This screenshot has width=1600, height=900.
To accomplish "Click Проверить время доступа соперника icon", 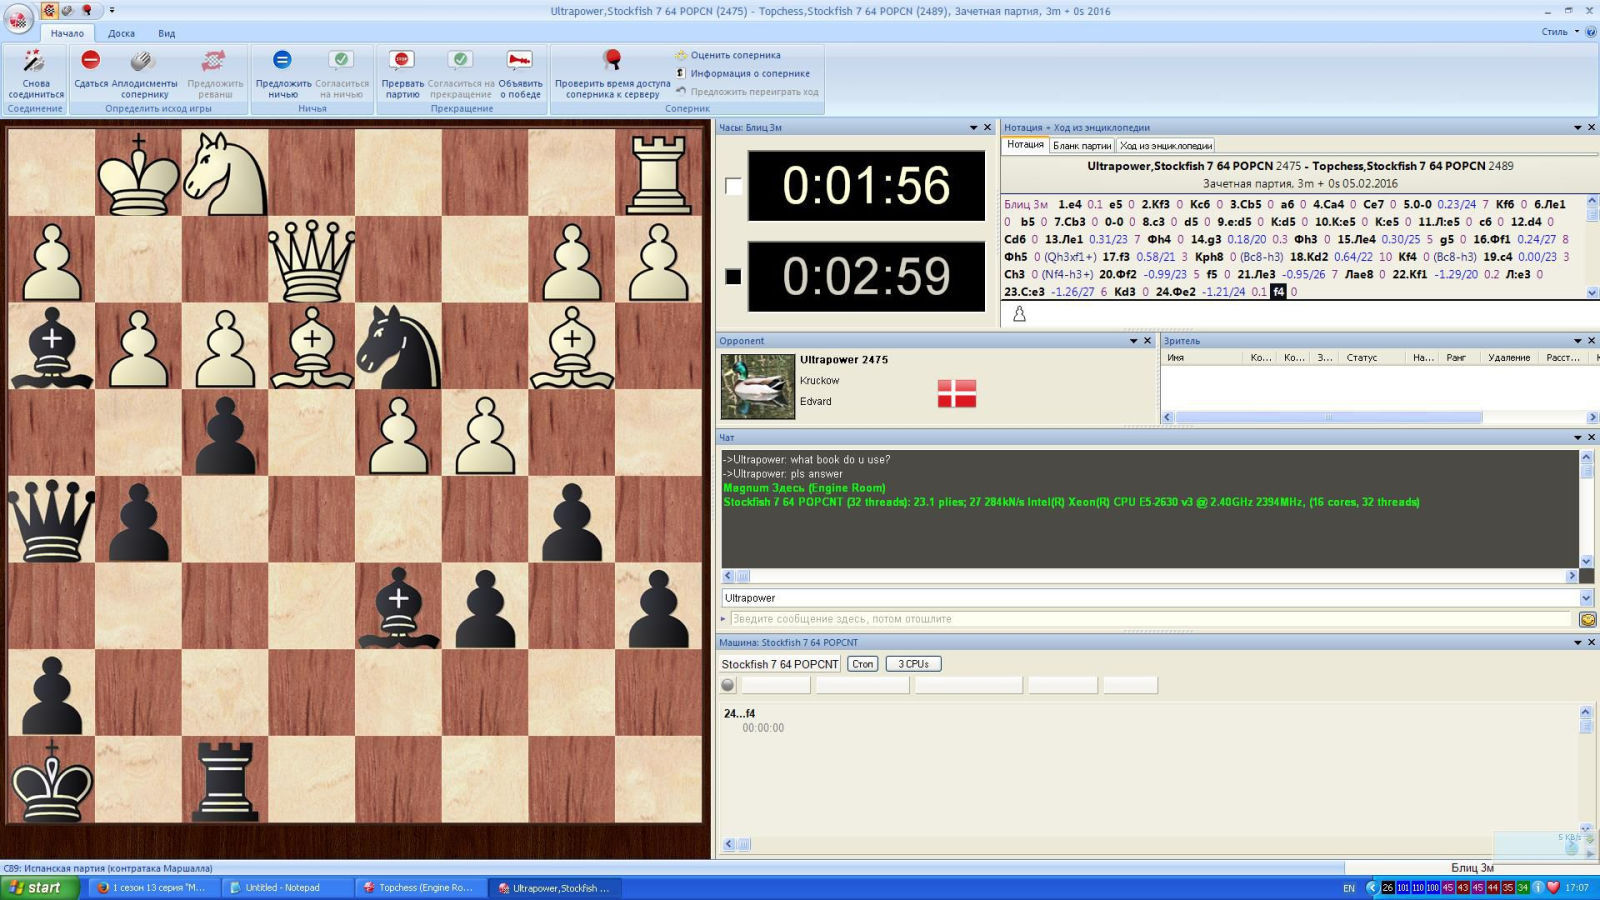I will point(612,60).
